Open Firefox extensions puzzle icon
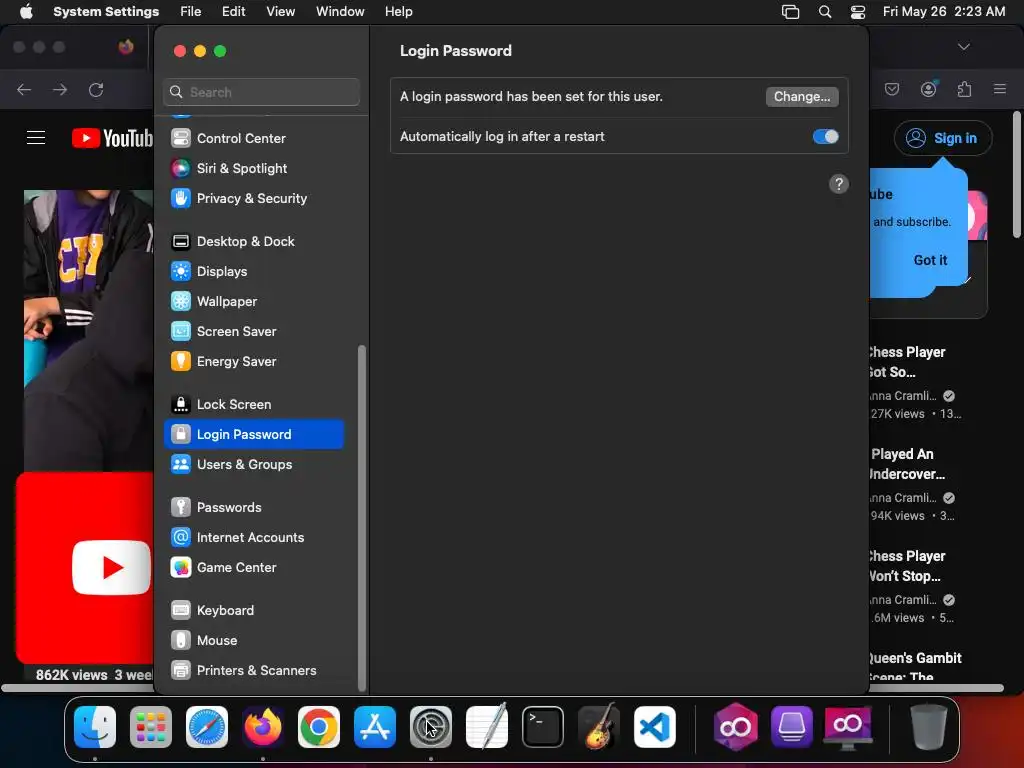Screen dimensions: 1024x768 coord(965,89)
